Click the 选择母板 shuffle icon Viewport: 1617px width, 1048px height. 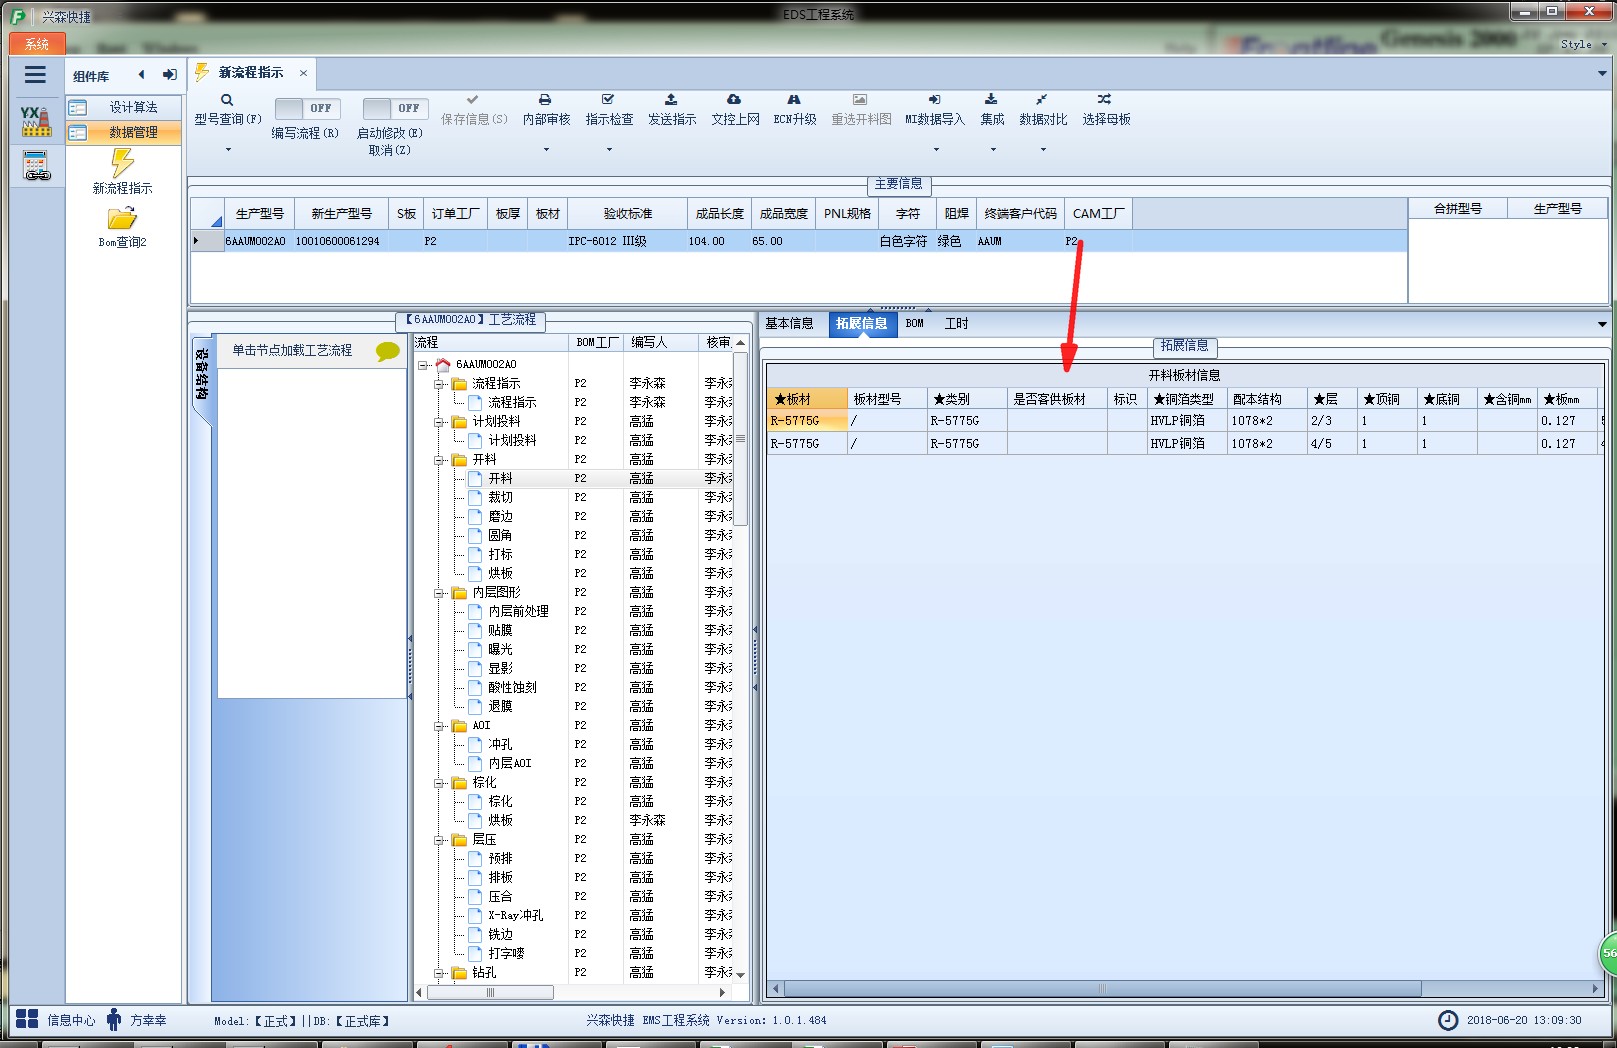pos(1104,100)
